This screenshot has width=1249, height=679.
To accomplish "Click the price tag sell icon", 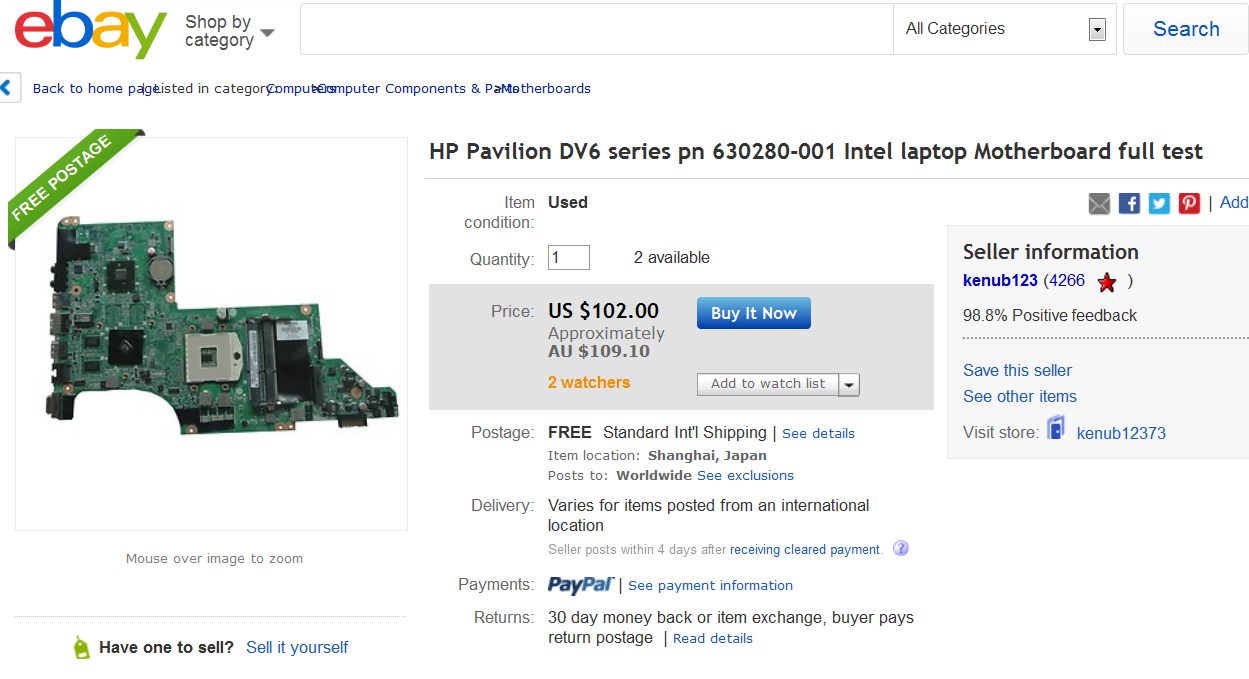I will (81, 647).
